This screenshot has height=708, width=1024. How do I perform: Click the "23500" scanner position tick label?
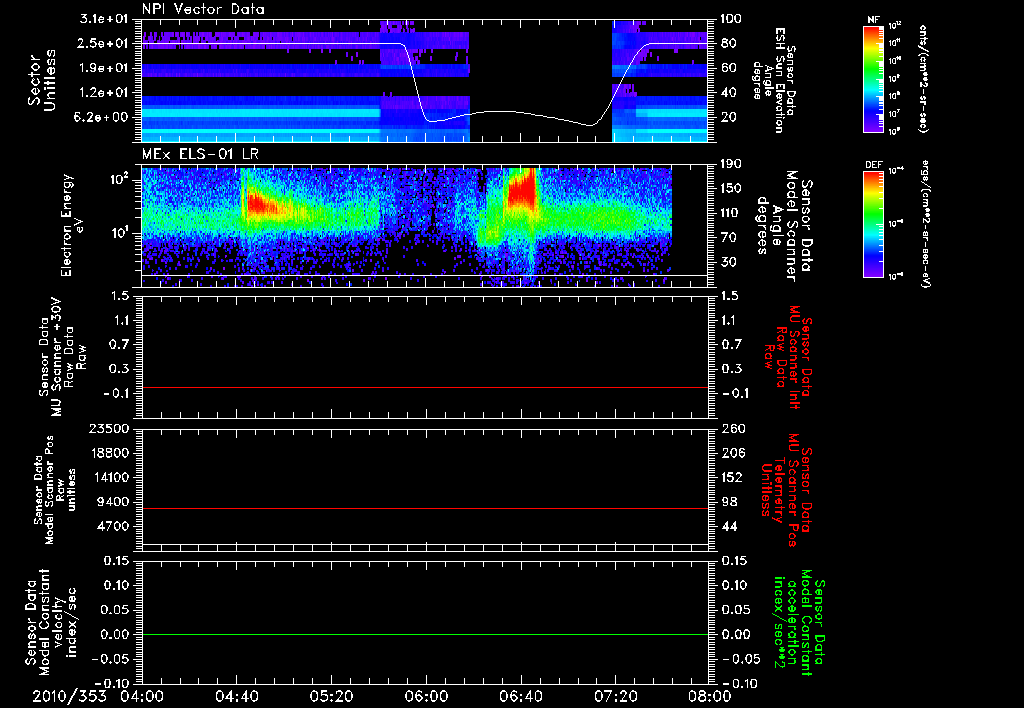(x=110, y=428)
